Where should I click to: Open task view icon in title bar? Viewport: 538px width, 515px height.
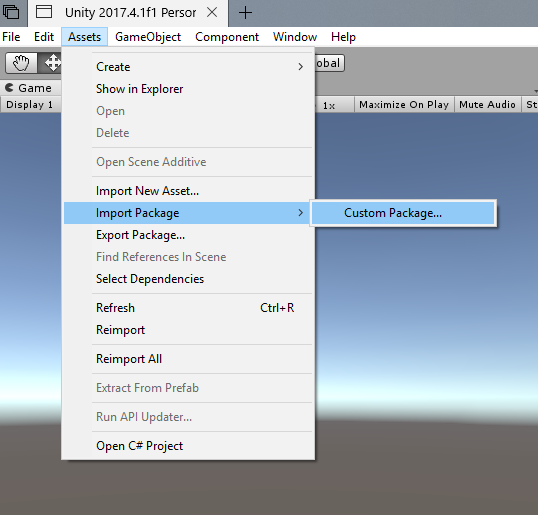[x=11, y=12]
